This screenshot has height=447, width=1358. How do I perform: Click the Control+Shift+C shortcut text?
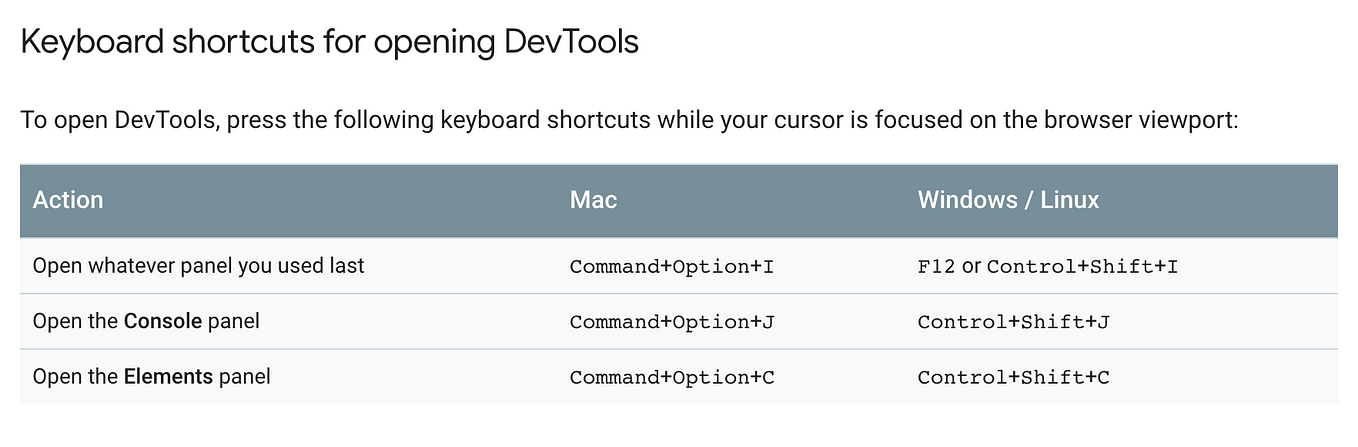pos(1014,377)
